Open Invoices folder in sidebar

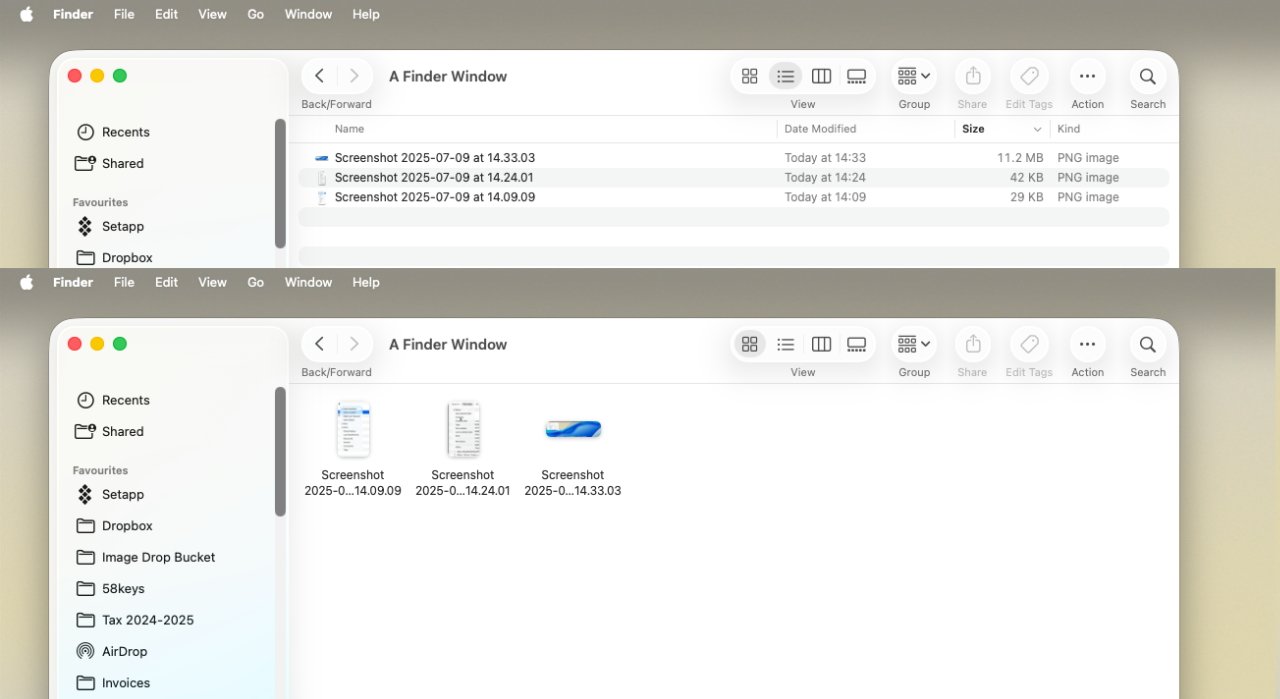(x=114, y=683)
